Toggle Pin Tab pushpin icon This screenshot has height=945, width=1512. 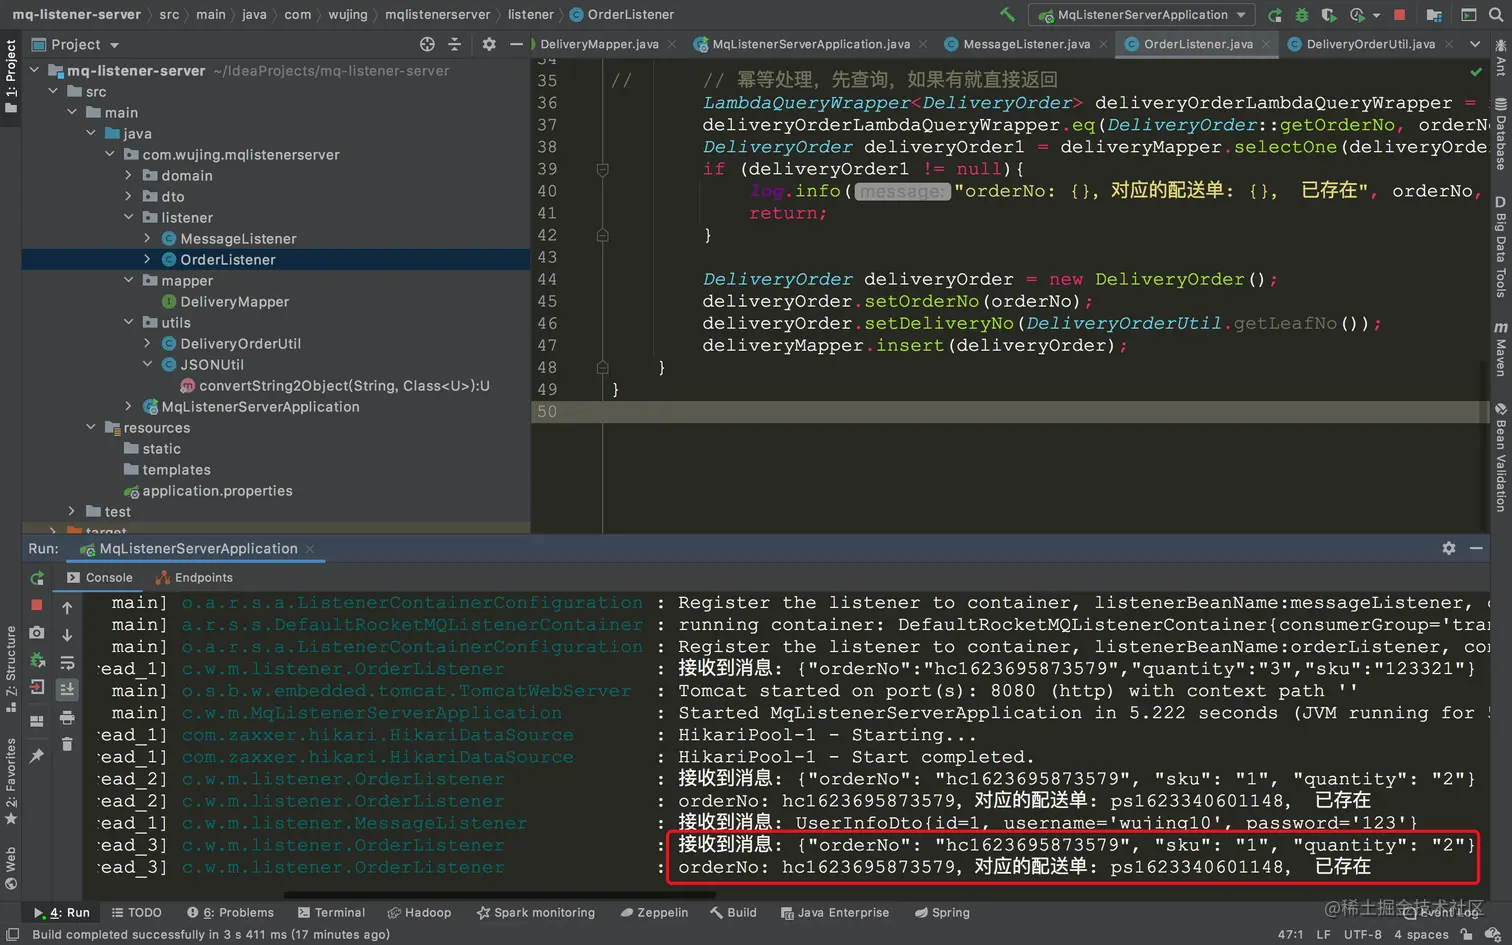click(37, 756)
